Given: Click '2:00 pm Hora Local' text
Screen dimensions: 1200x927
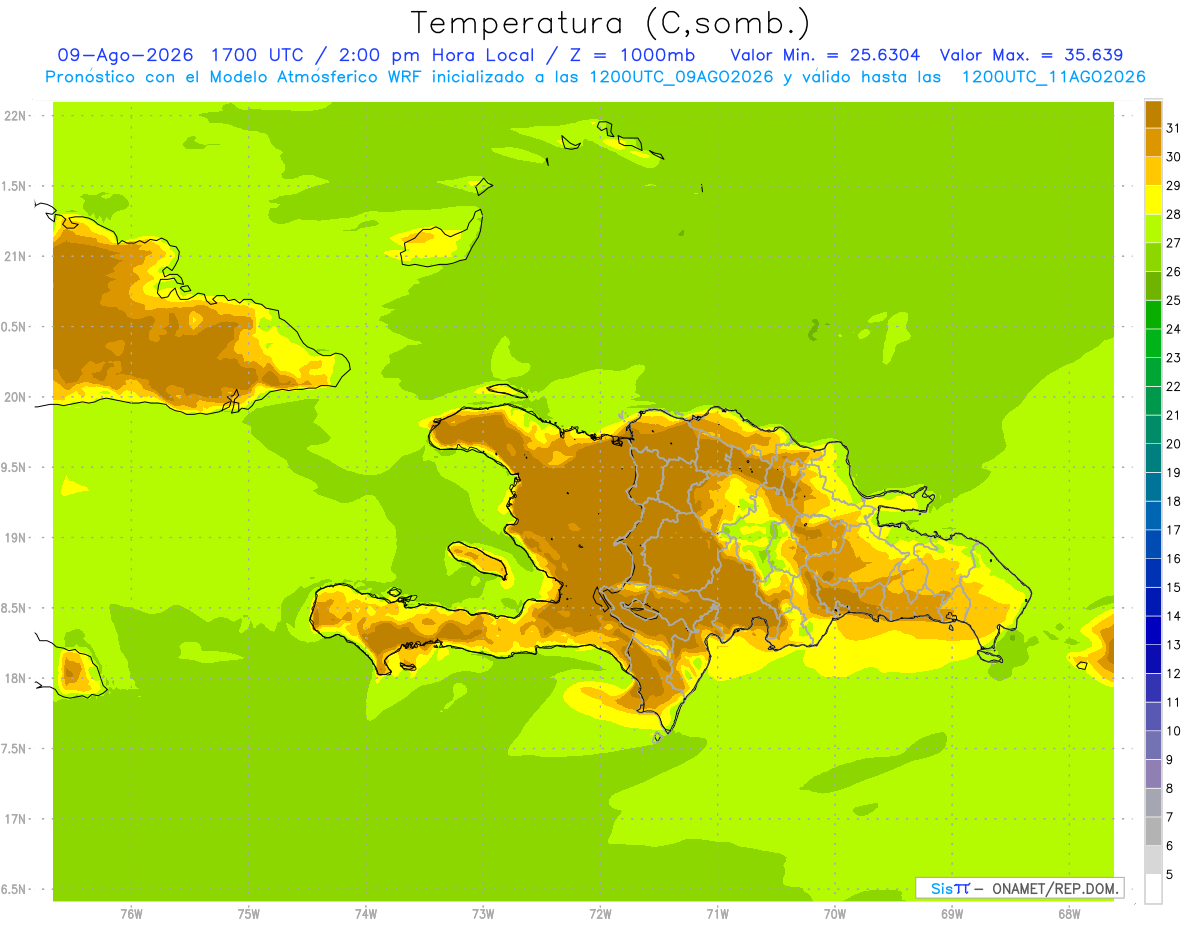Looking at the screenshot, I should tap(439, 55).
